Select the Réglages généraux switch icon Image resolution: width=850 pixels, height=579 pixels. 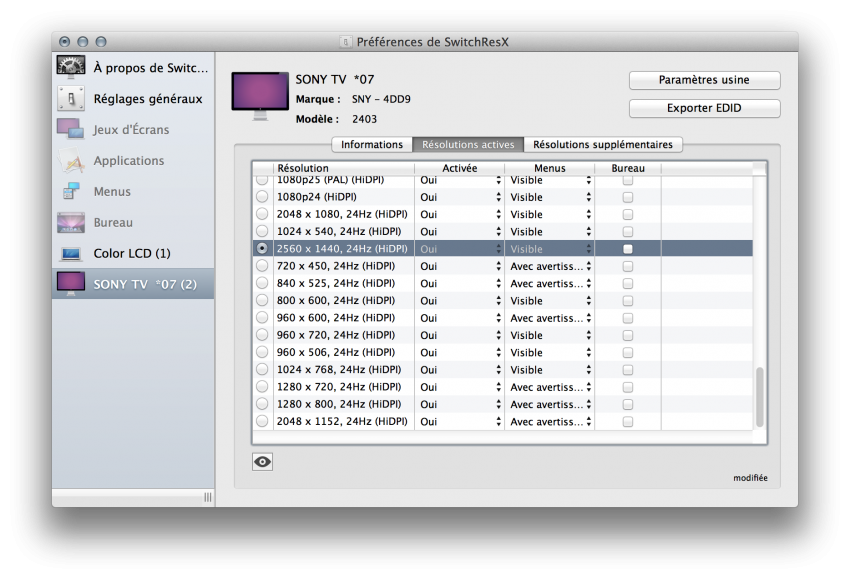coord(71,99)
